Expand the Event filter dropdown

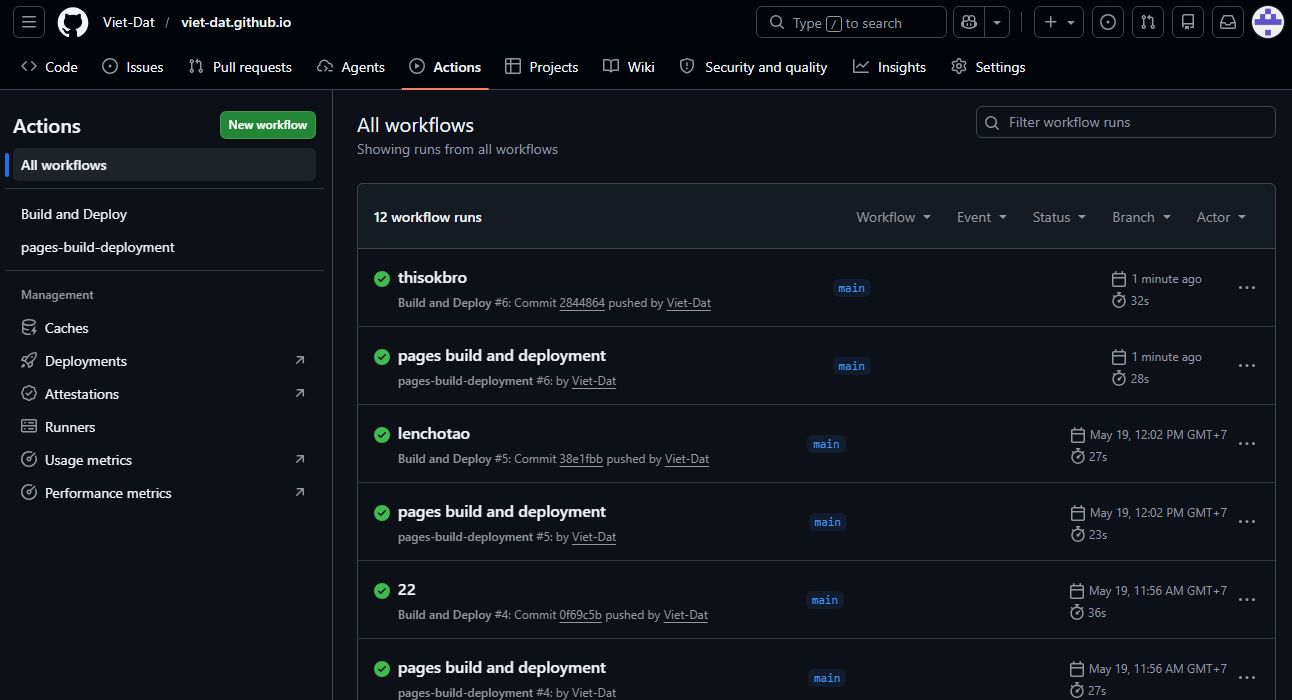click(x=981, y=217)
